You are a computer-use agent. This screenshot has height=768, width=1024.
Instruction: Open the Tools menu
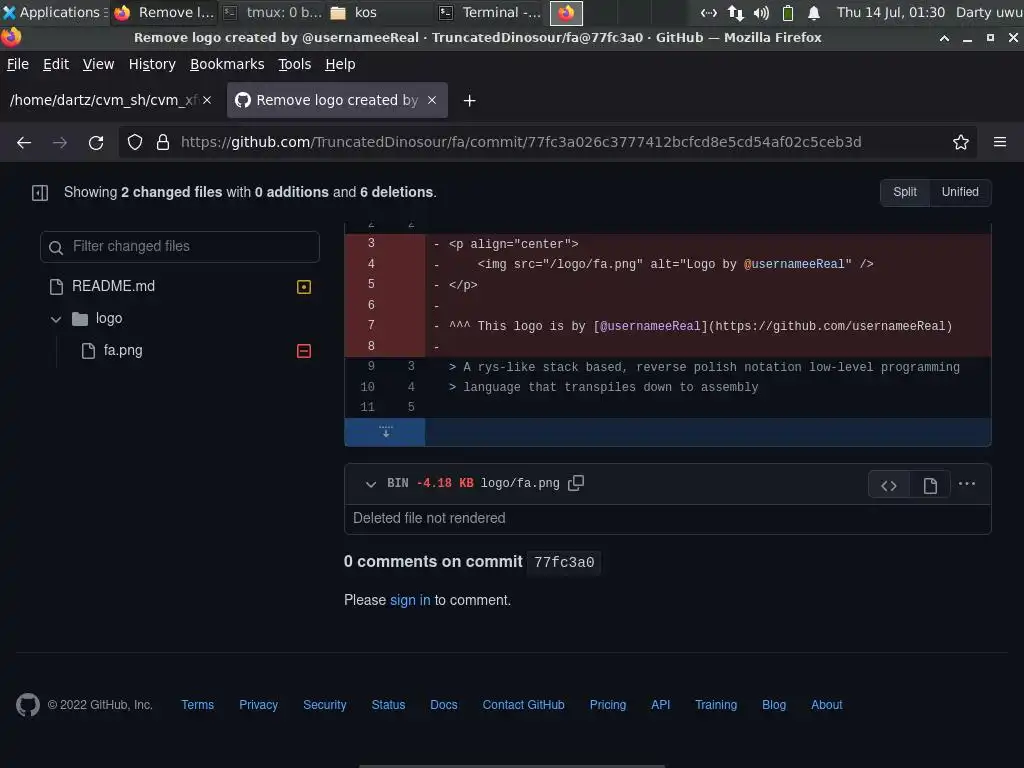[295, 64]
